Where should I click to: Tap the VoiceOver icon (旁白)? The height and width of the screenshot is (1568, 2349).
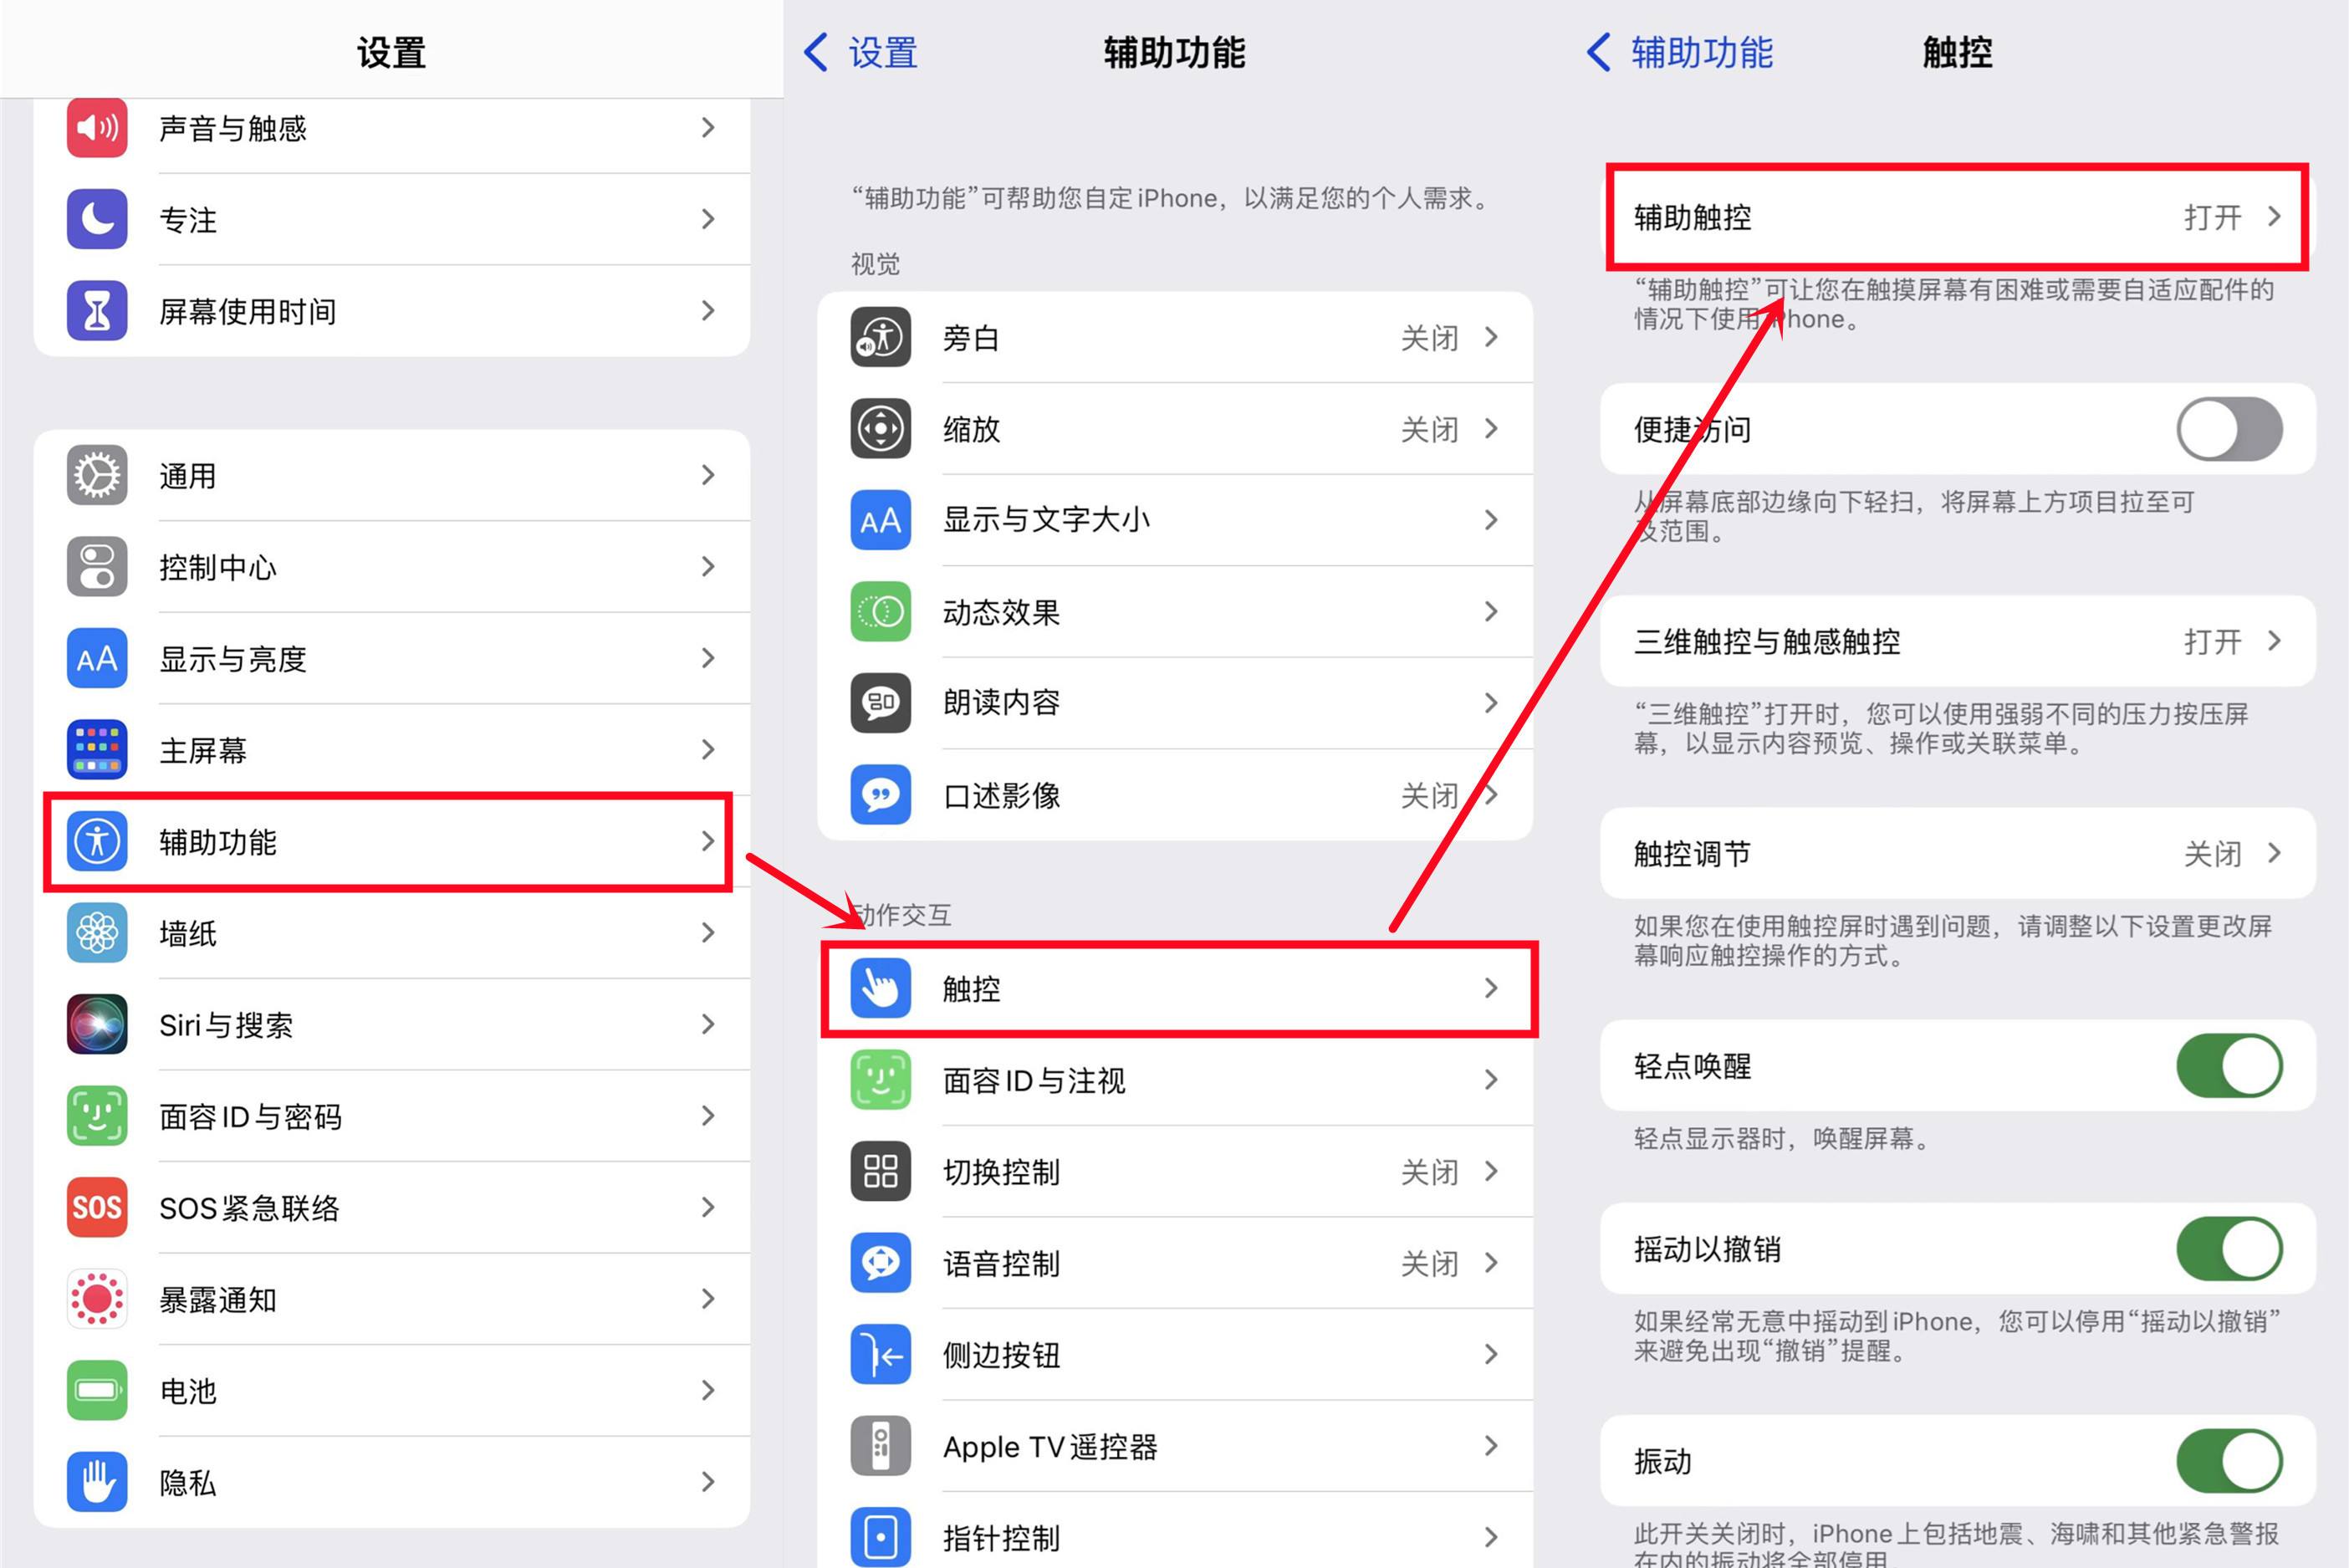[x=881, y=337]
